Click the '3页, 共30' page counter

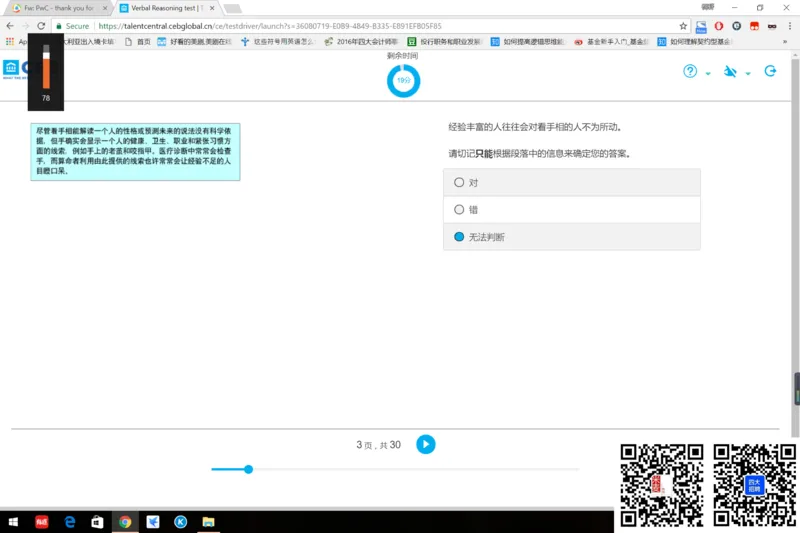[379, 445]
